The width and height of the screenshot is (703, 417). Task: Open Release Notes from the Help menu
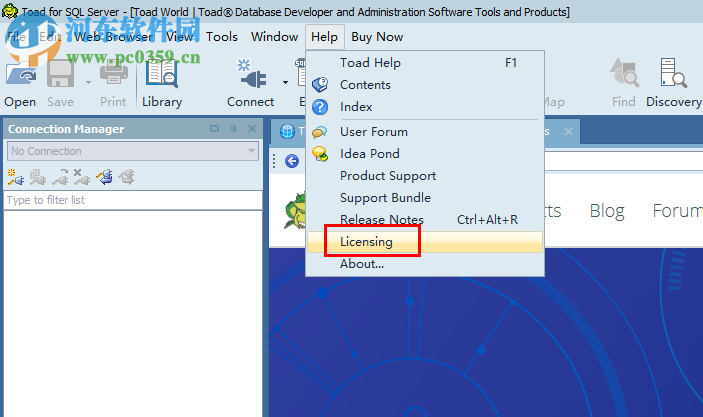425,220
